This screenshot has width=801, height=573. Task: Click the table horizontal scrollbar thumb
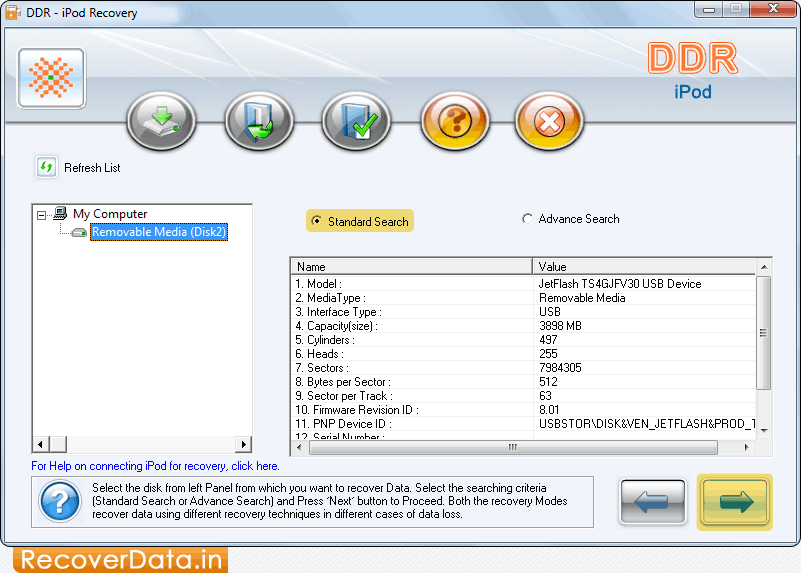[513, 448]
